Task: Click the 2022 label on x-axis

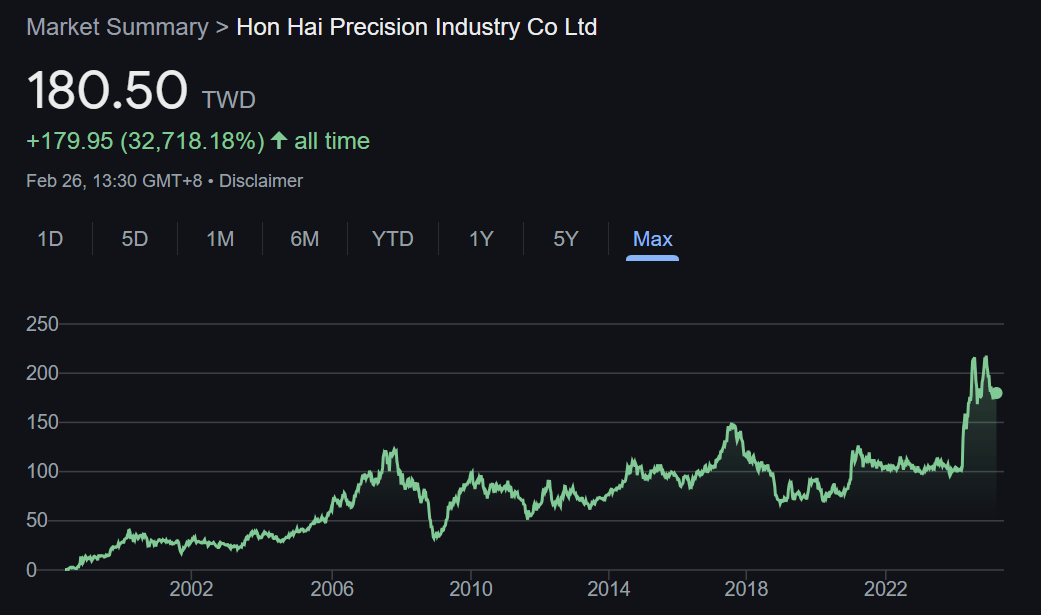Action: click(x=886, y=587)
